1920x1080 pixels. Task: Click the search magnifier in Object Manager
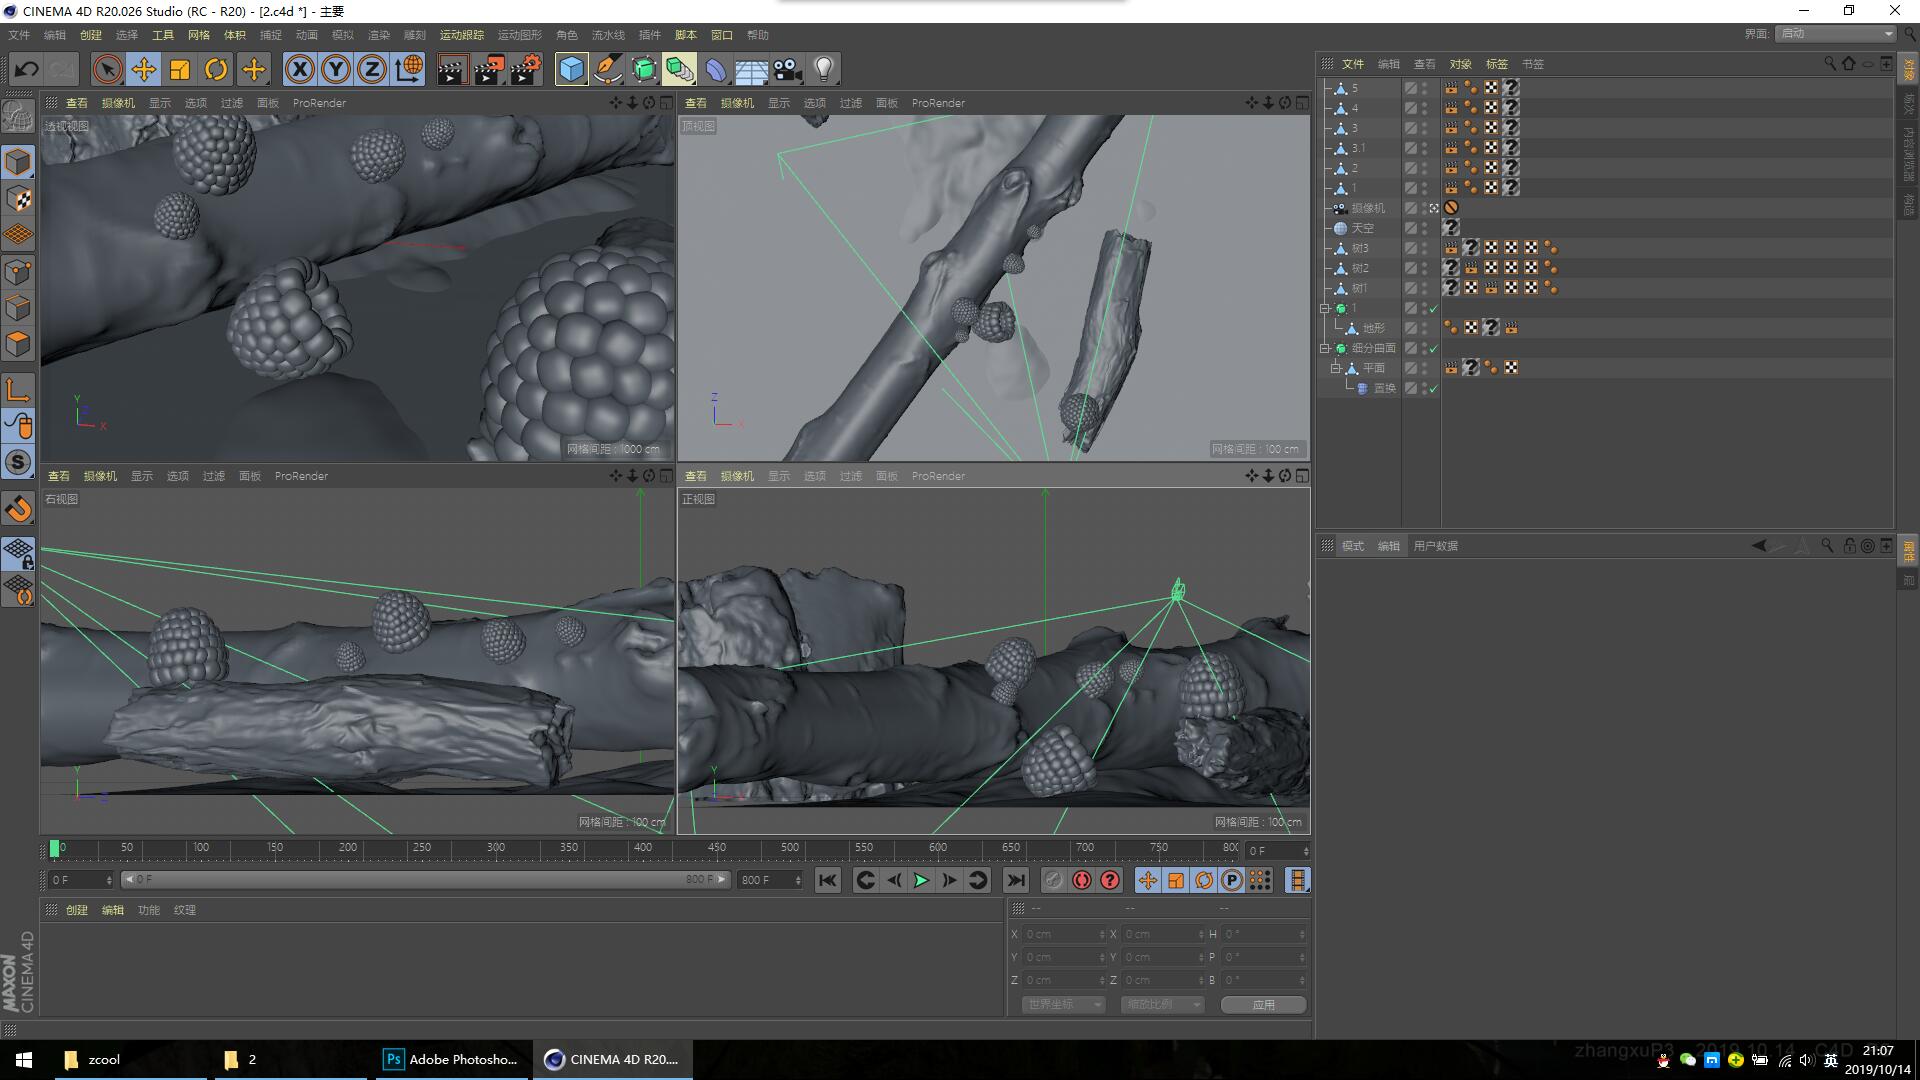point(1830,63)
